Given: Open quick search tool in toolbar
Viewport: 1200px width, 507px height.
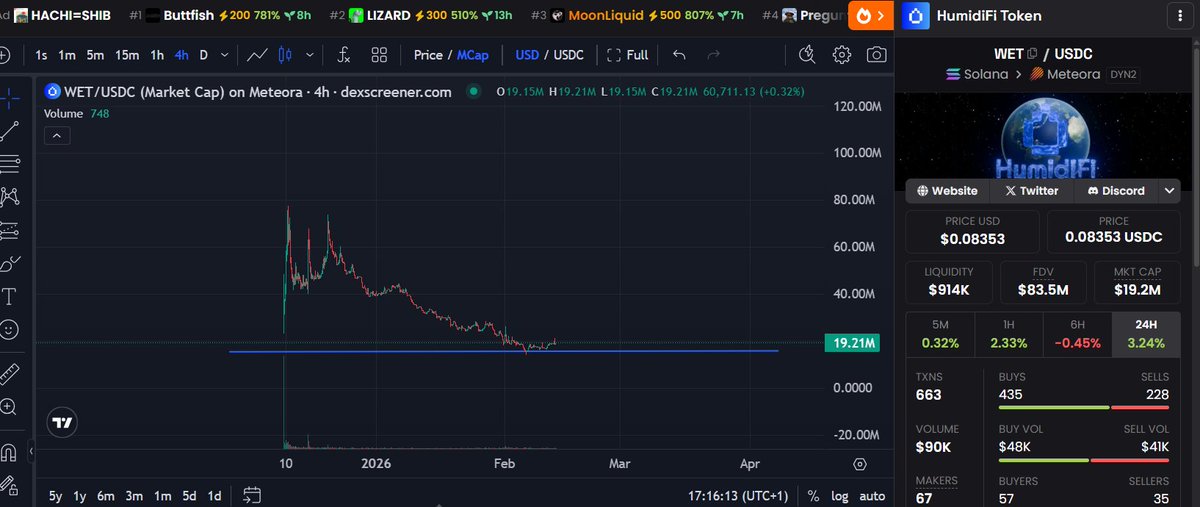Looking at the screenshot, I should 808,55.
